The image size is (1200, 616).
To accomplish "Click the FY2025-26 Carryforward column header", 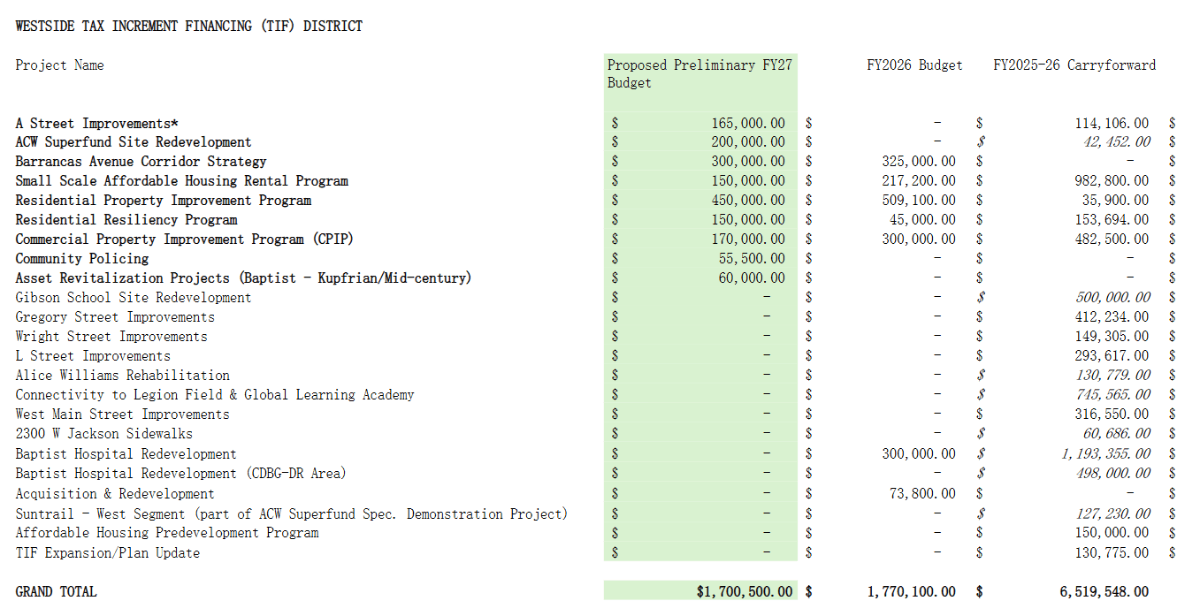I will pos(1074,65).
